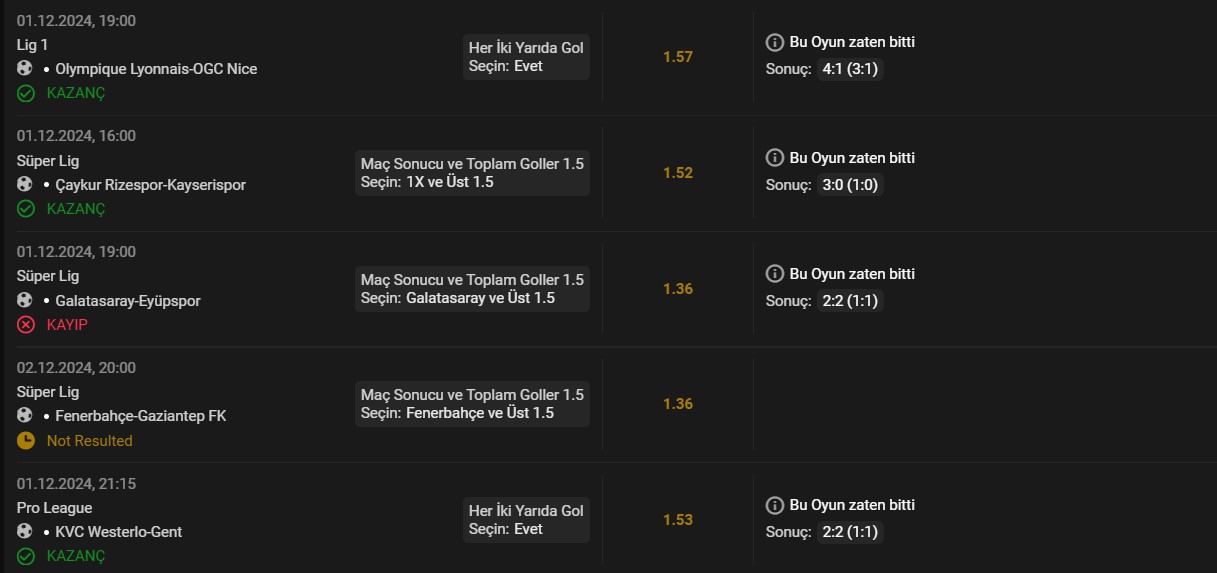This screenshot has height=573, width=1217.
Task: Click the red KAYIP cross icon
Action: [26, 325]
